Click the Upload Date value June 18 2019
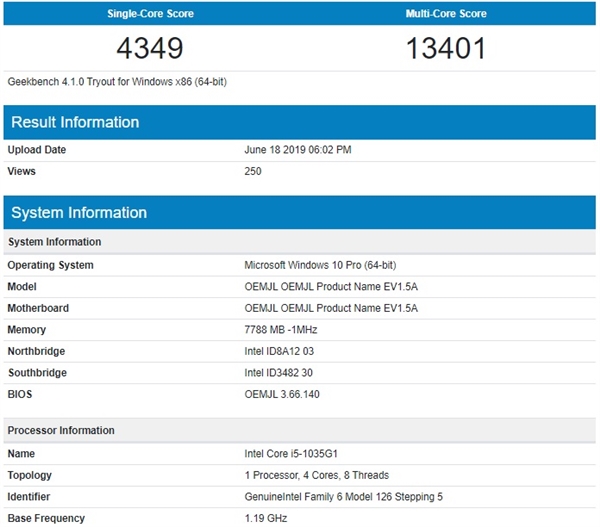Viewport: 600px width, 527px height. [297, 150]
